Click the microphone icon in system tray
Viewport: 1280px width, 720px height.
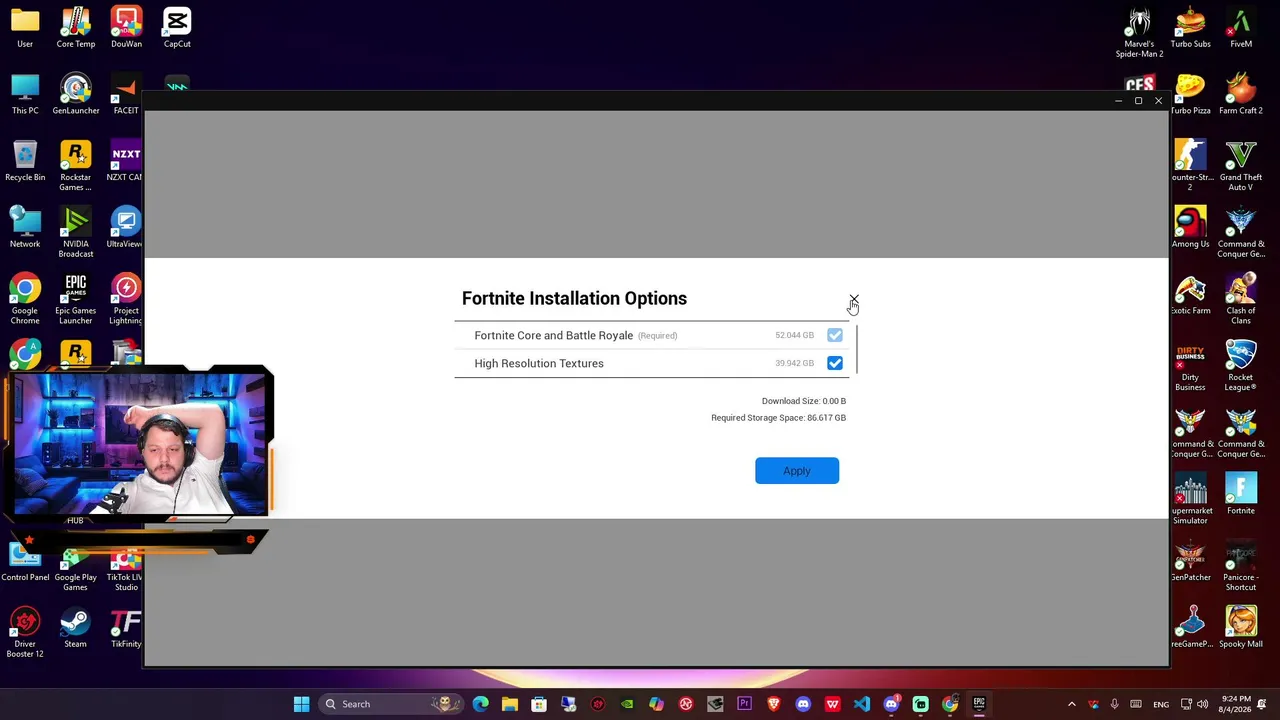tap(1114, 704)
